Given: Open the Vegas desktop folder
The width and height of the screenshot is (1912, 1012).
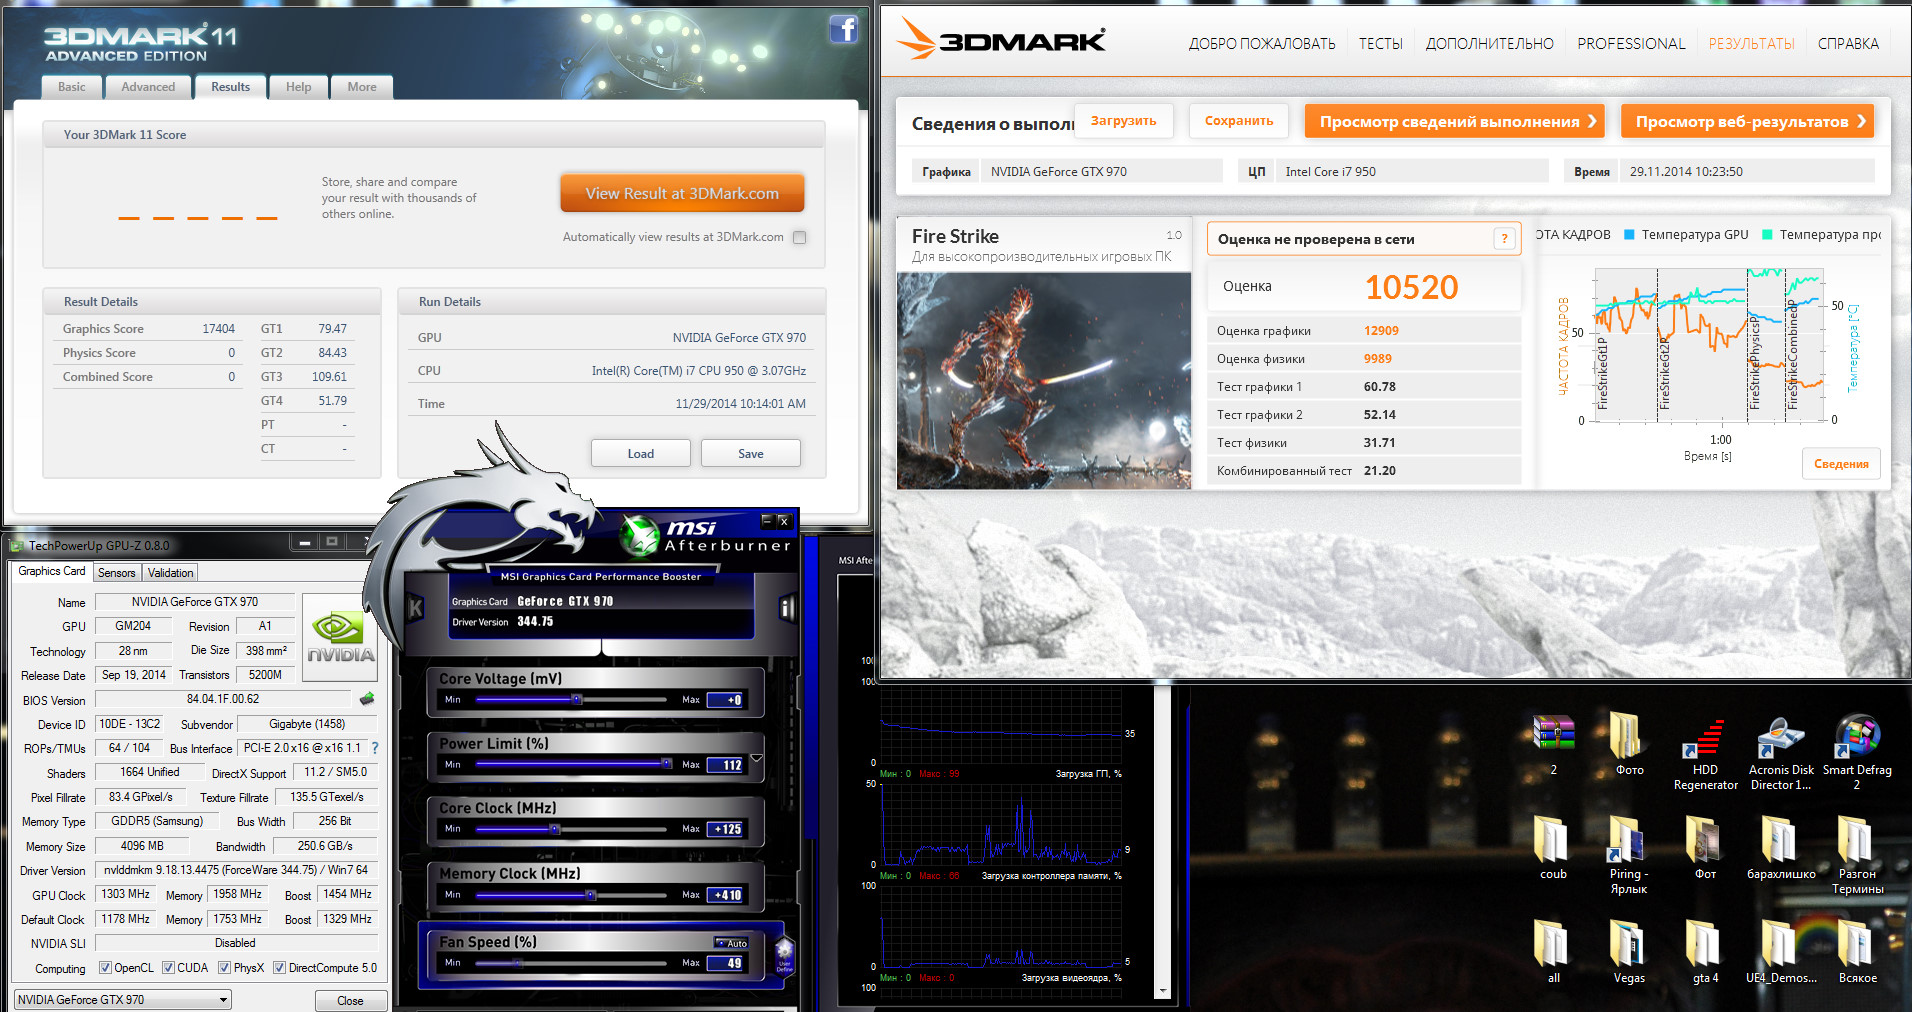Looking at the screenshot, I should pyautogui.click(x=1629, y=953).
